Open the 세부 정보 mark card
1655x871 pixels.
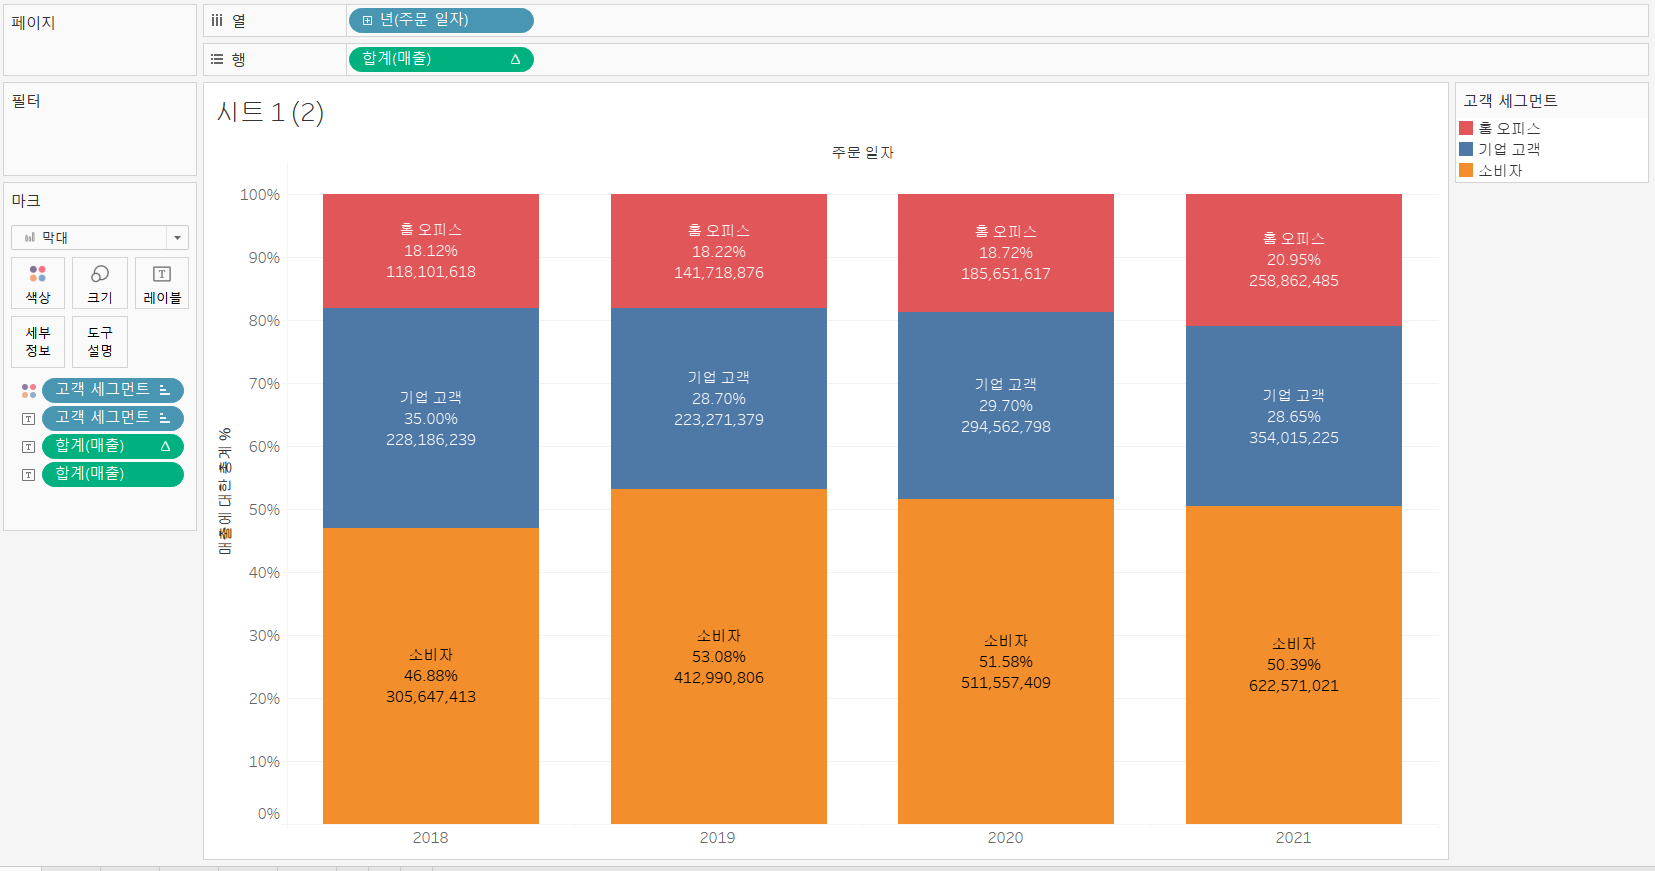tap(38, 342)
